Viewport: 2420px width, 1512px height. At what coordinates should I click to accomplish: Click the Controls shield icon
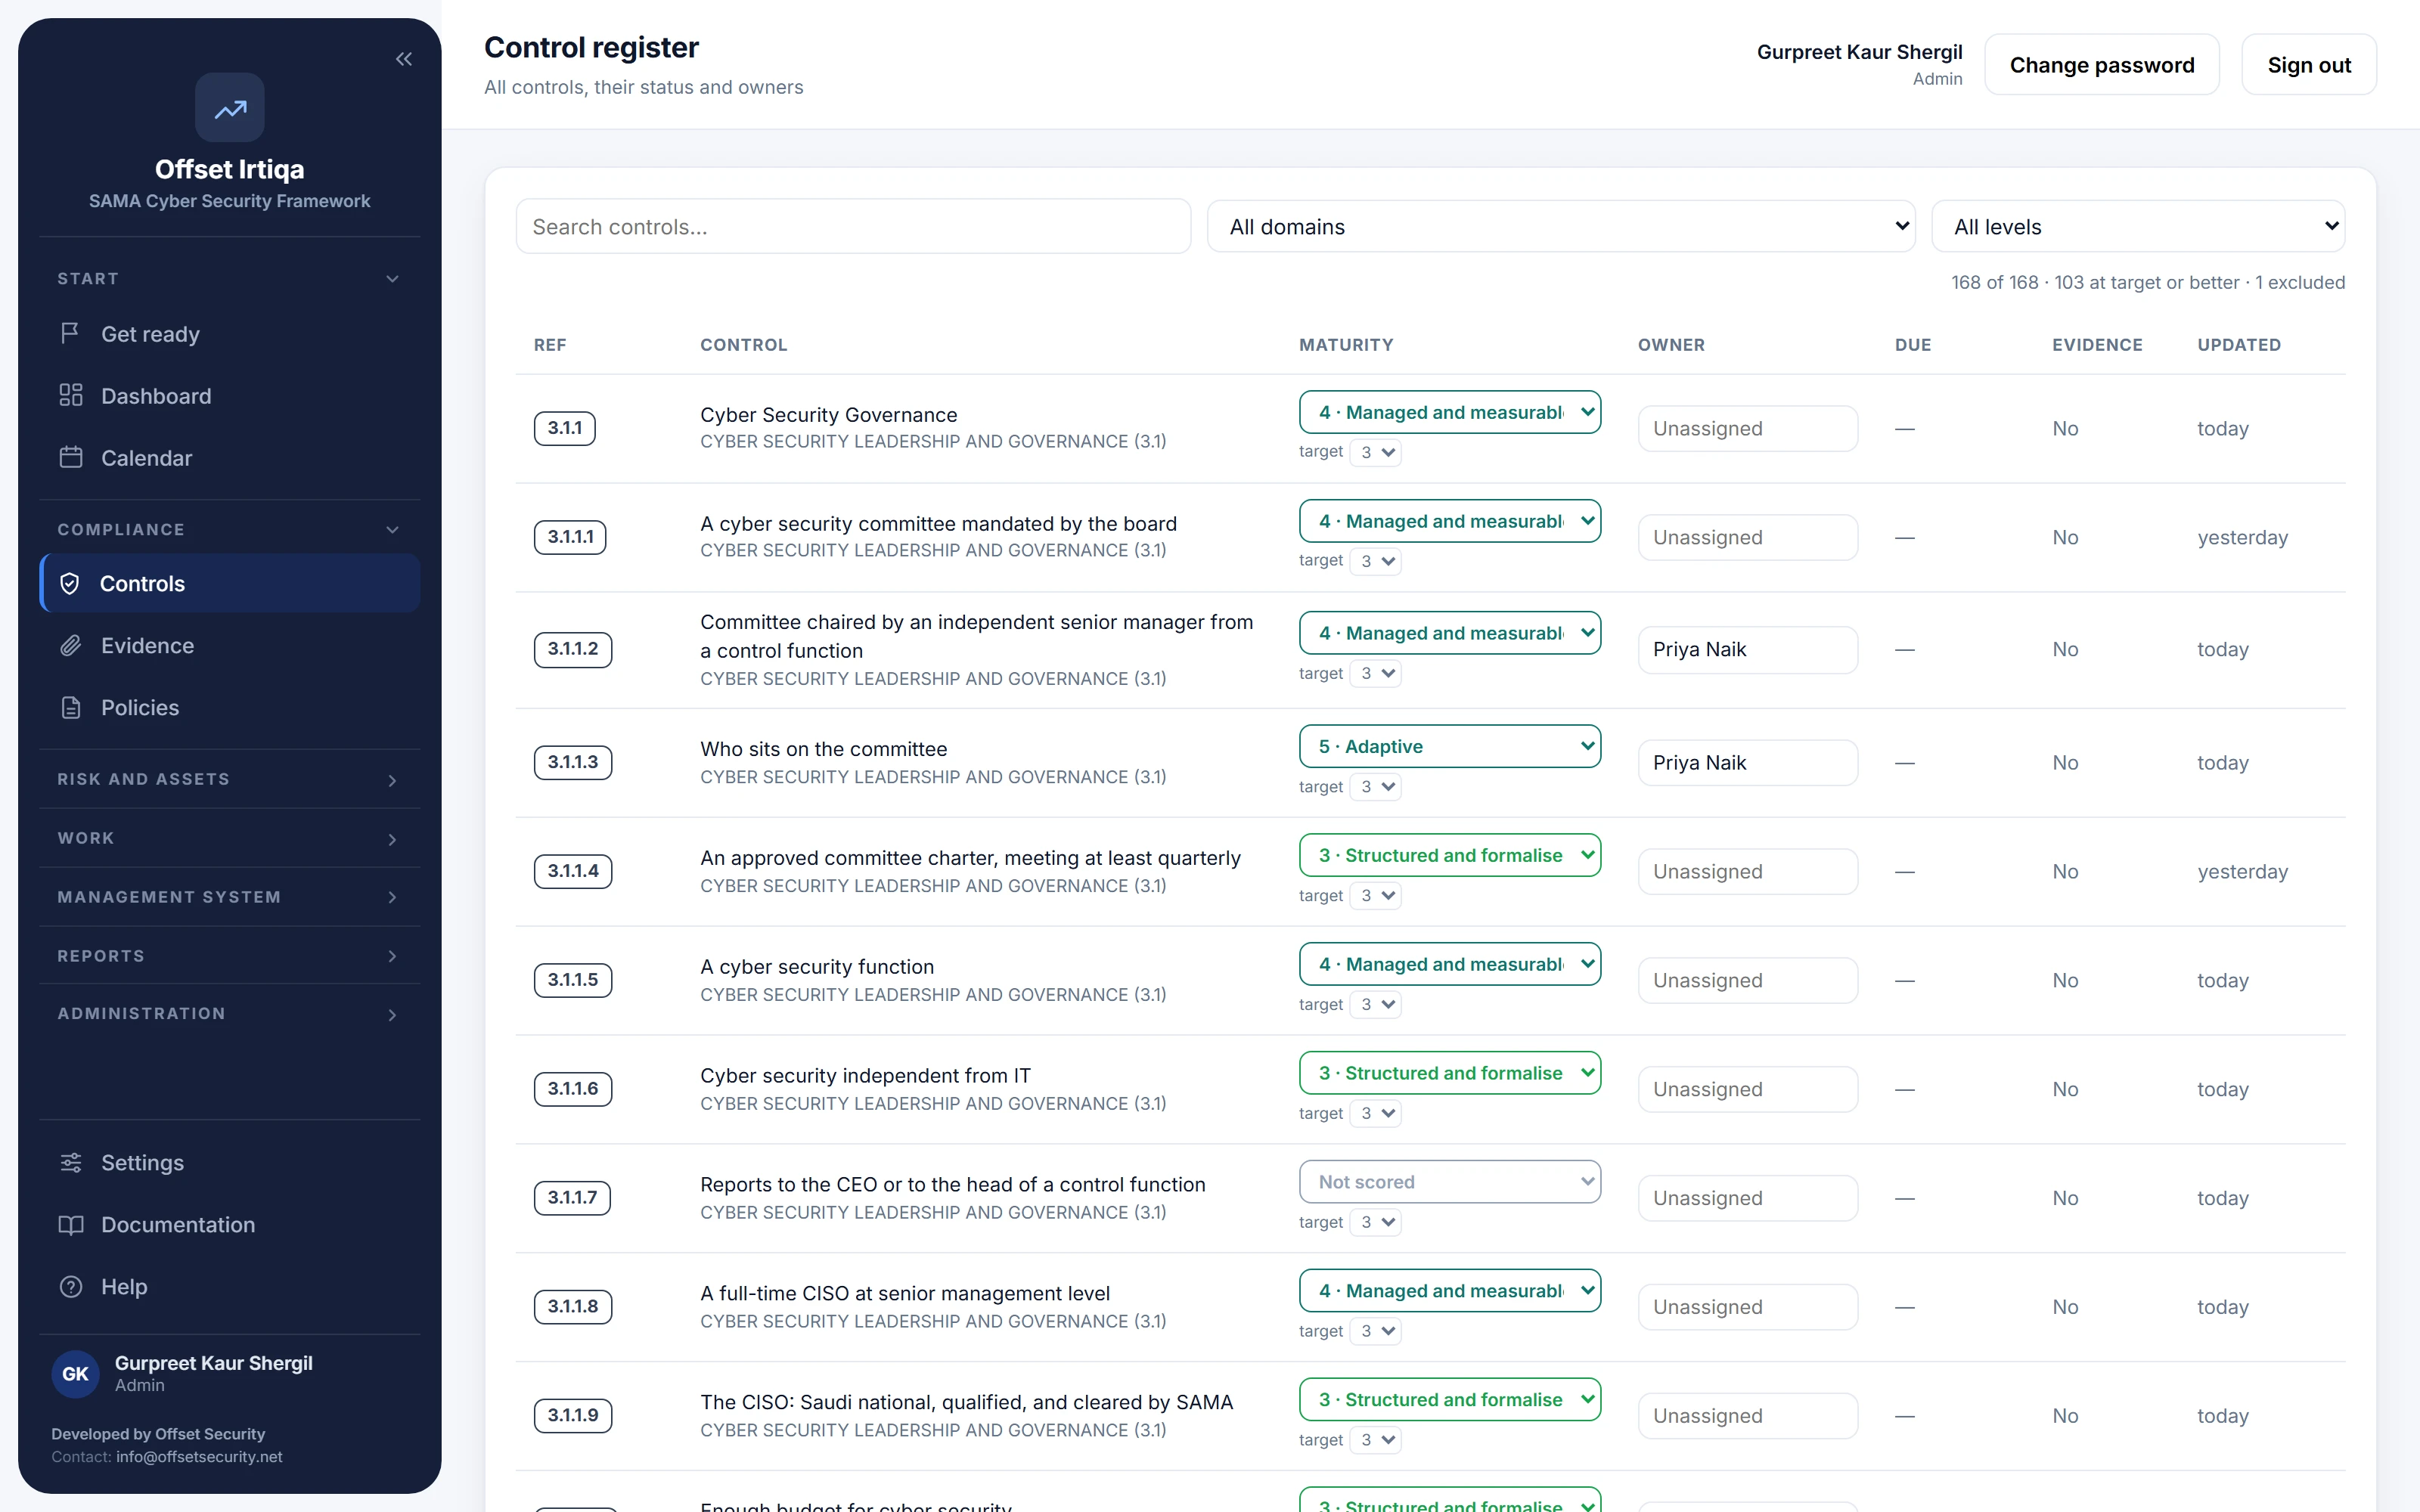point(70,583)
